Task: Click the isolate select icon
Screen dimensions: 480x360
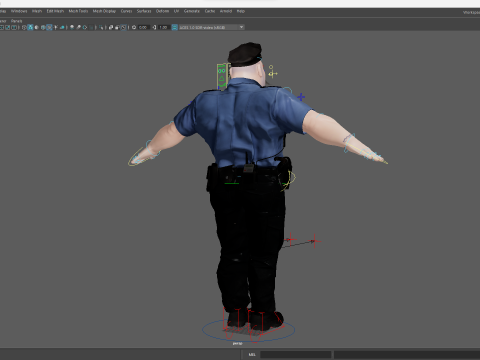Action: 101,27
